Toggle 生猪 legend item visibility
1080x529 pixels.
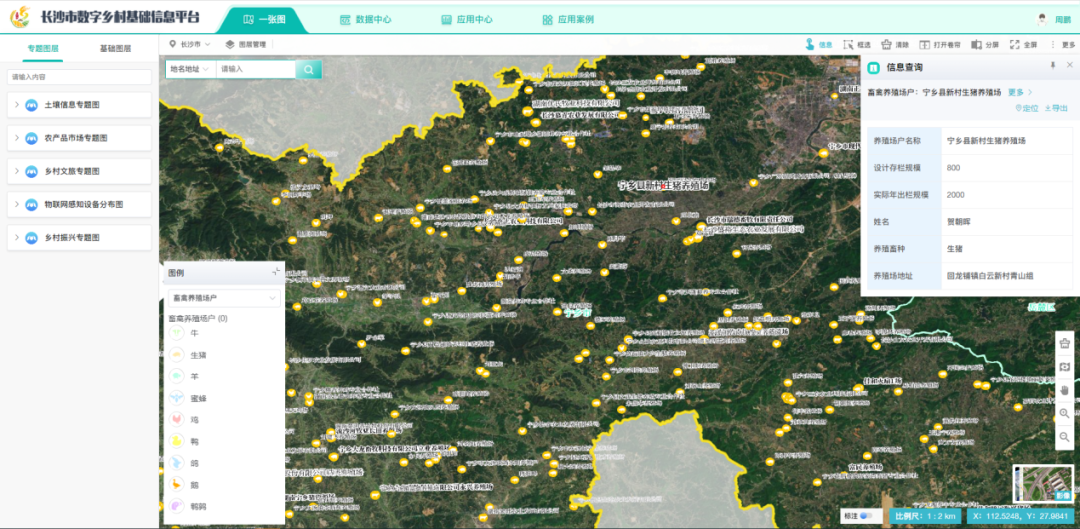point(198,354)
